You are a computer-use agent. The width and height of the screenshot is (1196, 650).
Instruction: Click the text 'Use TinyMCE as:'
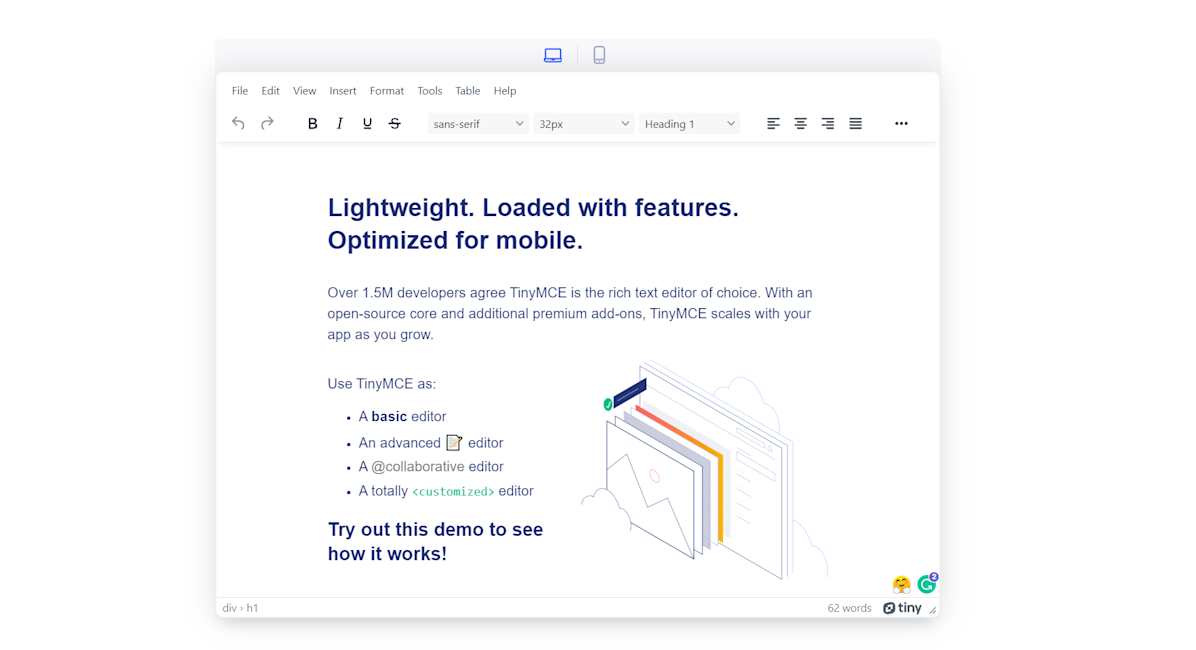click(381, 384)
